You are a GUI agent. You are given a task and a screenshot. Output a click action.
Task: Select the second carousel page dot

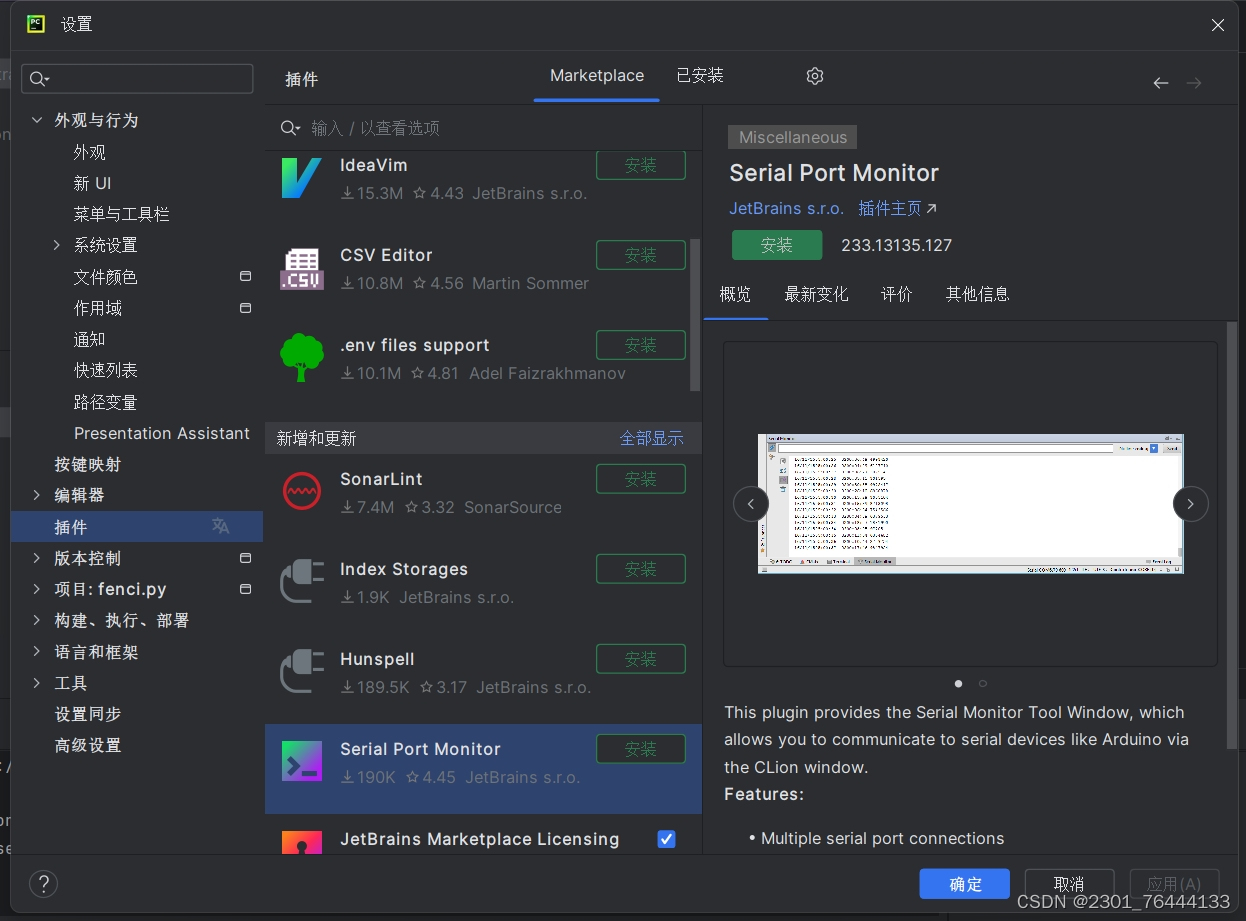click(983, 684)
